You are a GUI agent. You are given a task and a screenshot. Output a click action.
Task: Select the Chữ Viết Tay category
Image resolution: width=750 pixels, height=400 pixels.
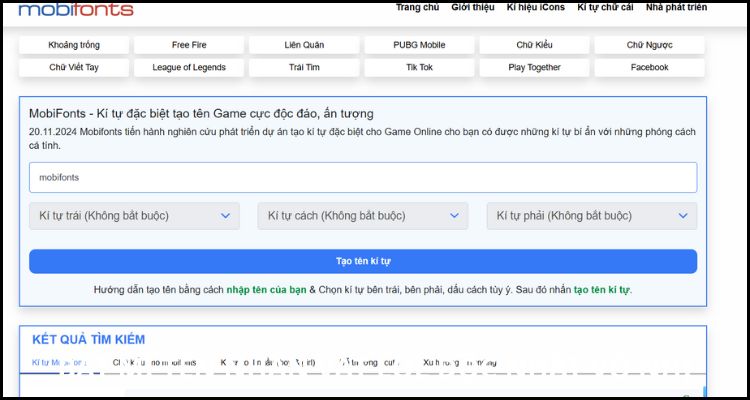pos(74,67)
